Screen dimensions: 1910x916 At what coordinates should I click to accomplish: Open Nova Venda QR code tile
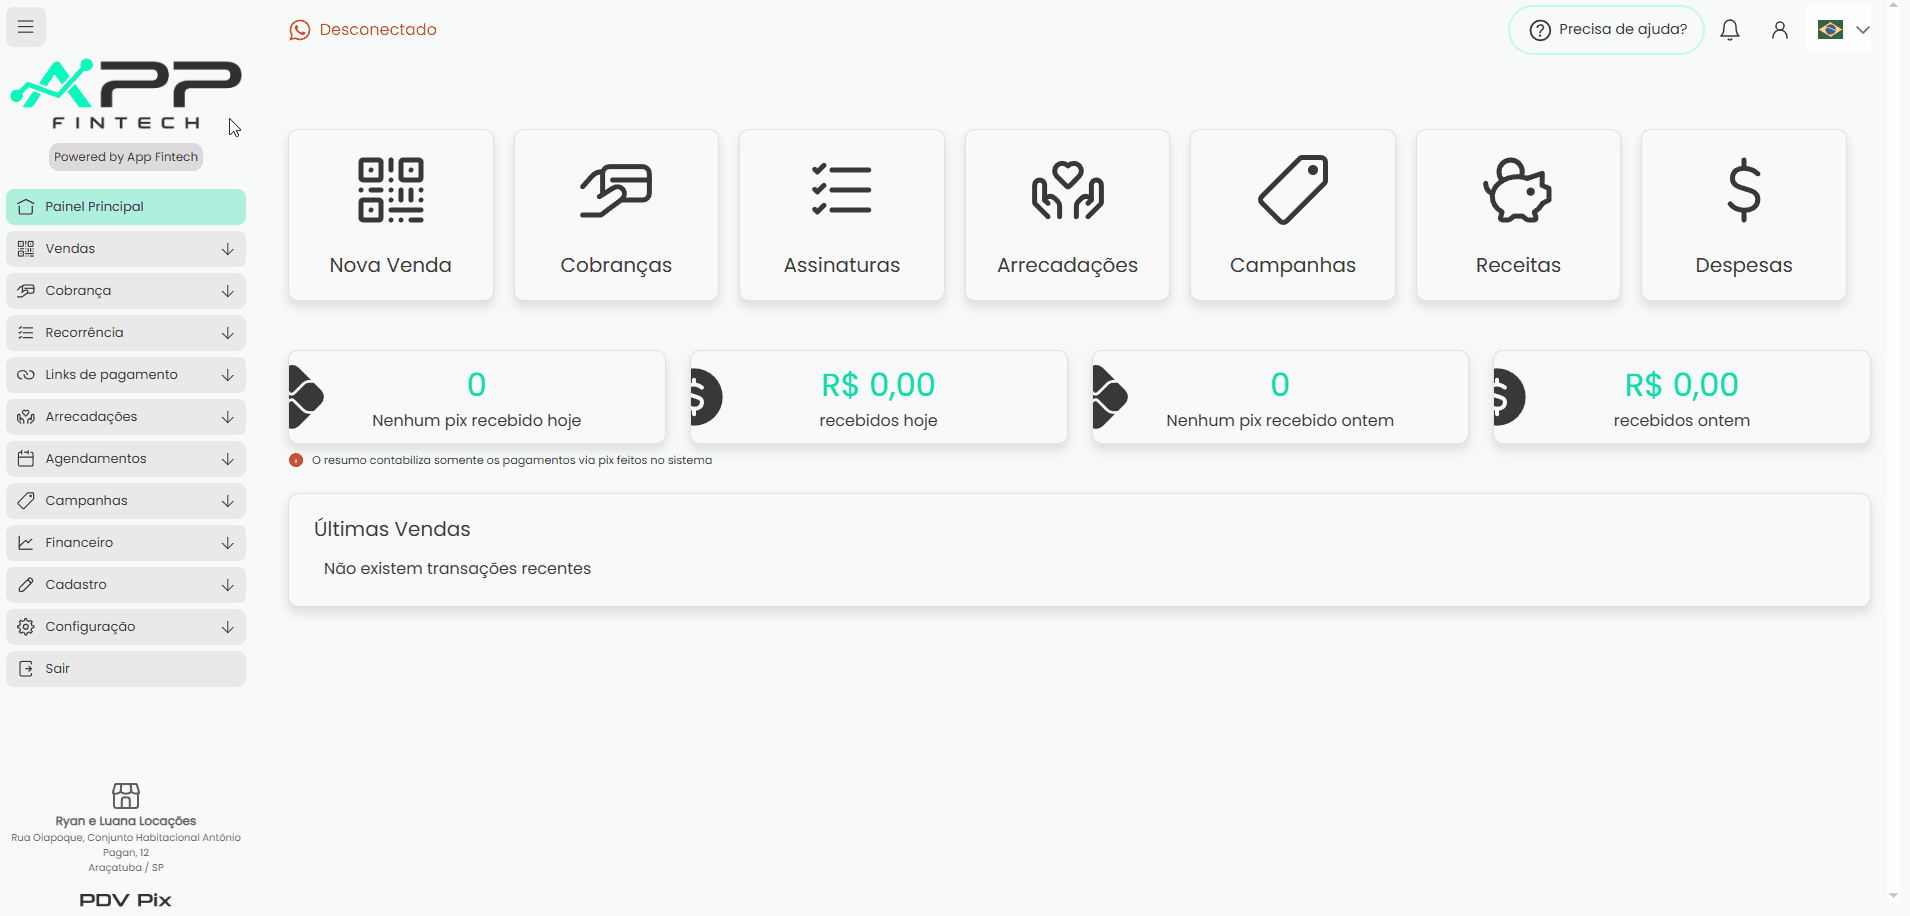click(391, 215)
